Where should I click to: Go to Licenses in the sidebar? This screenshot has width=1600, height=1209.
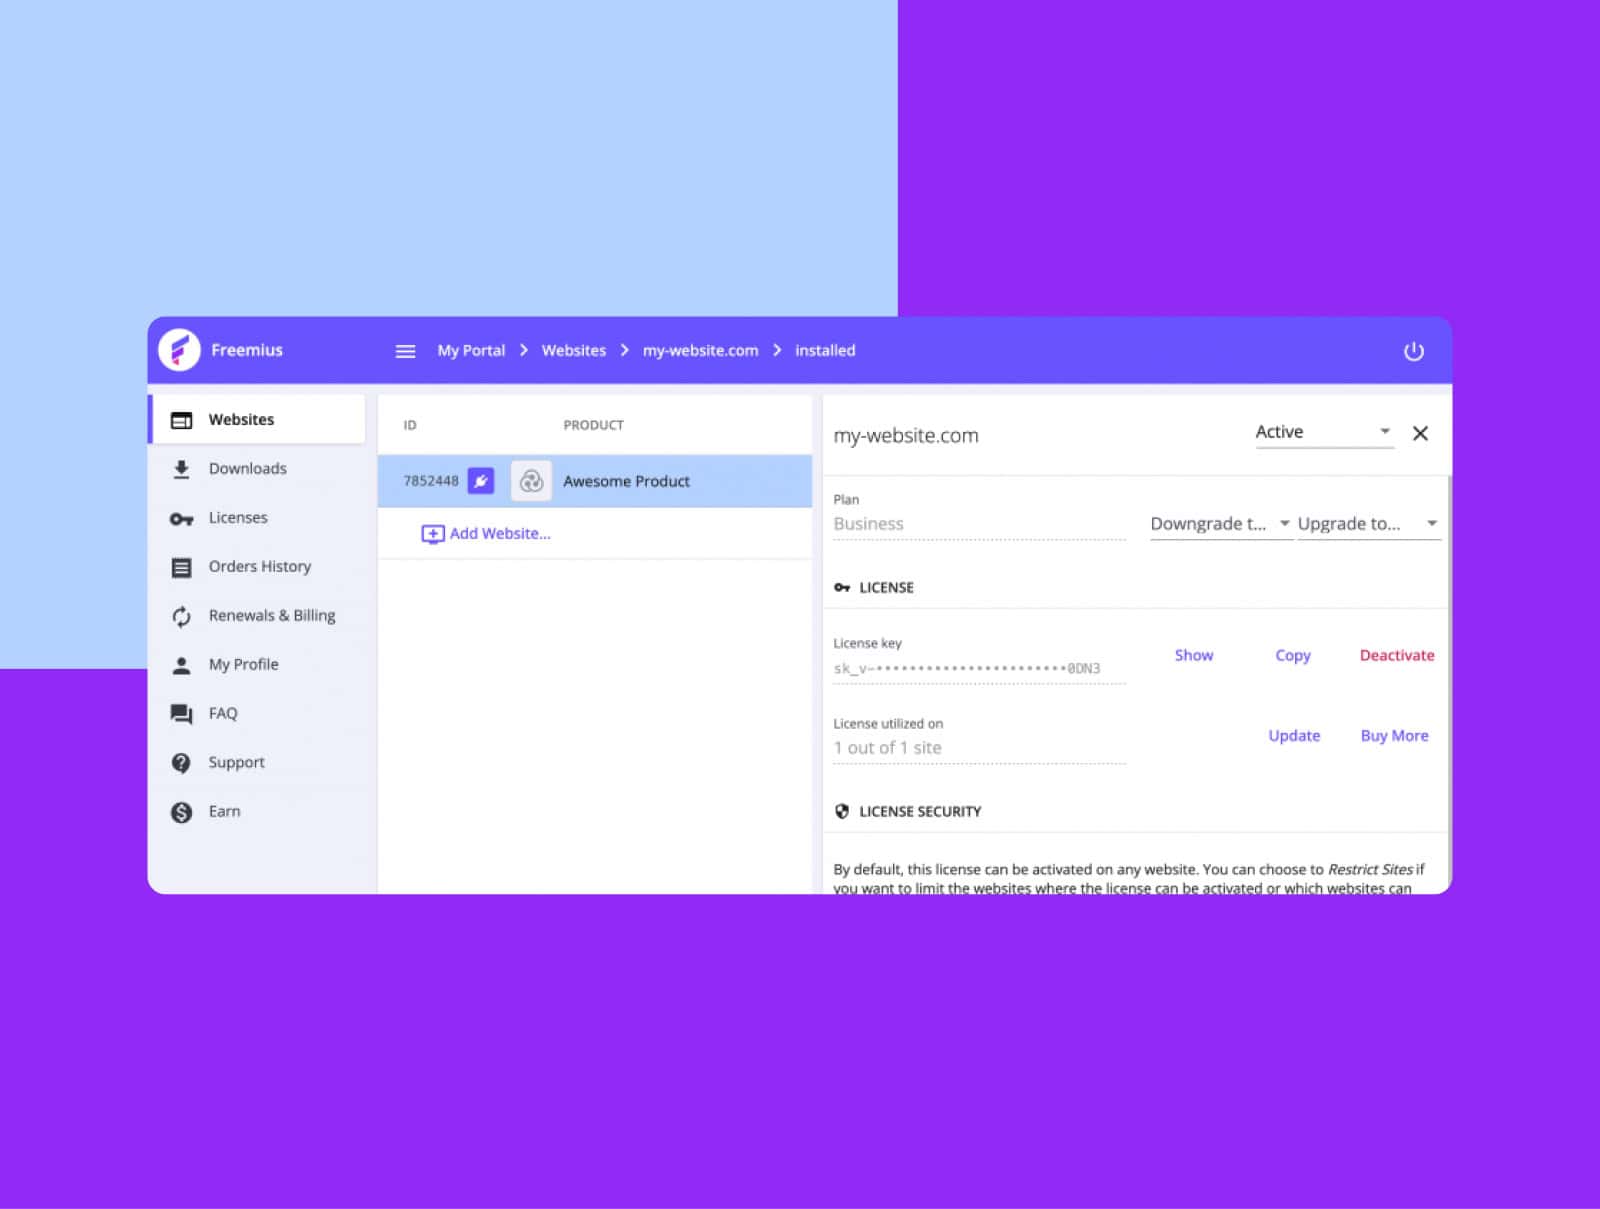[x=258, y=517]
